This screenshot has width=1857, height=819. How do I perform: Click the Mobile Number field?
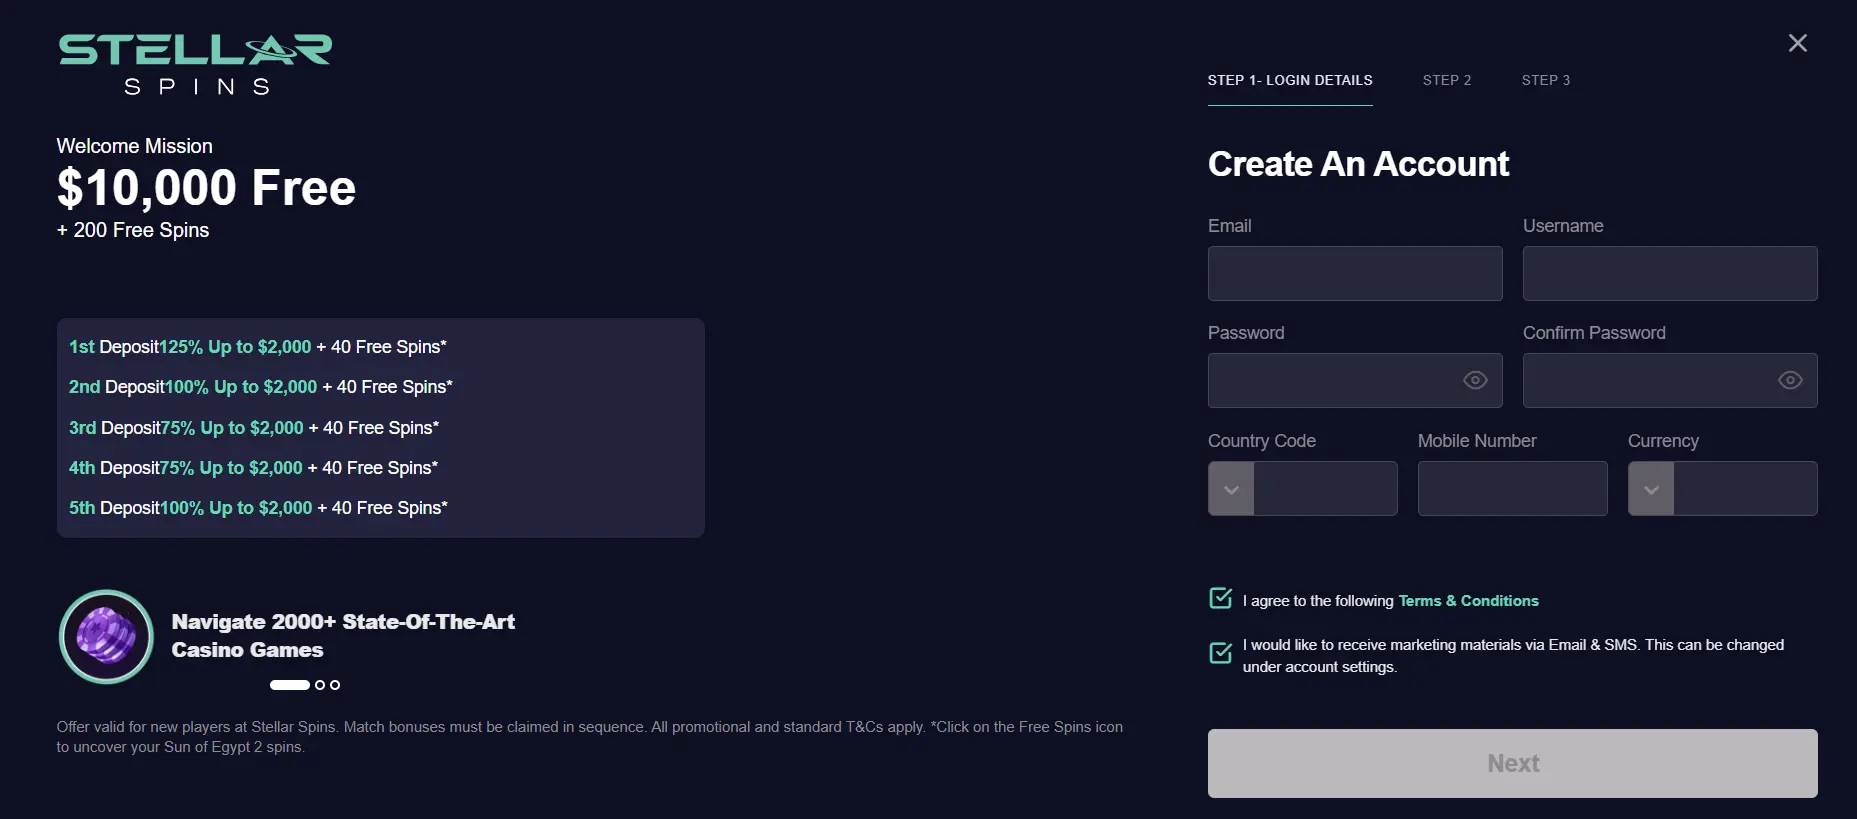coord(1513,488)
